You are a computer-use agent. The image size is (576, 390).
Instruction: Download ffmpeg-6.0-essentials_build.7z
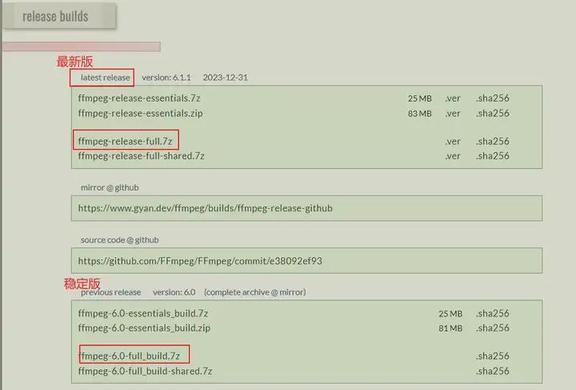point(143,313)
